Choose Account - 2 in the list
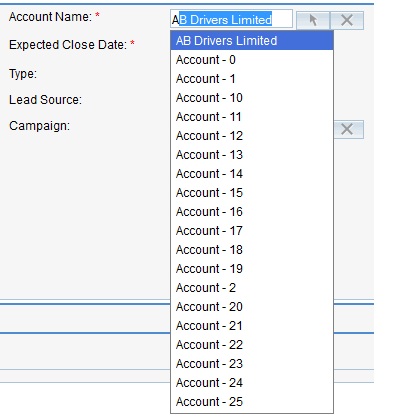 coord(252,288)
